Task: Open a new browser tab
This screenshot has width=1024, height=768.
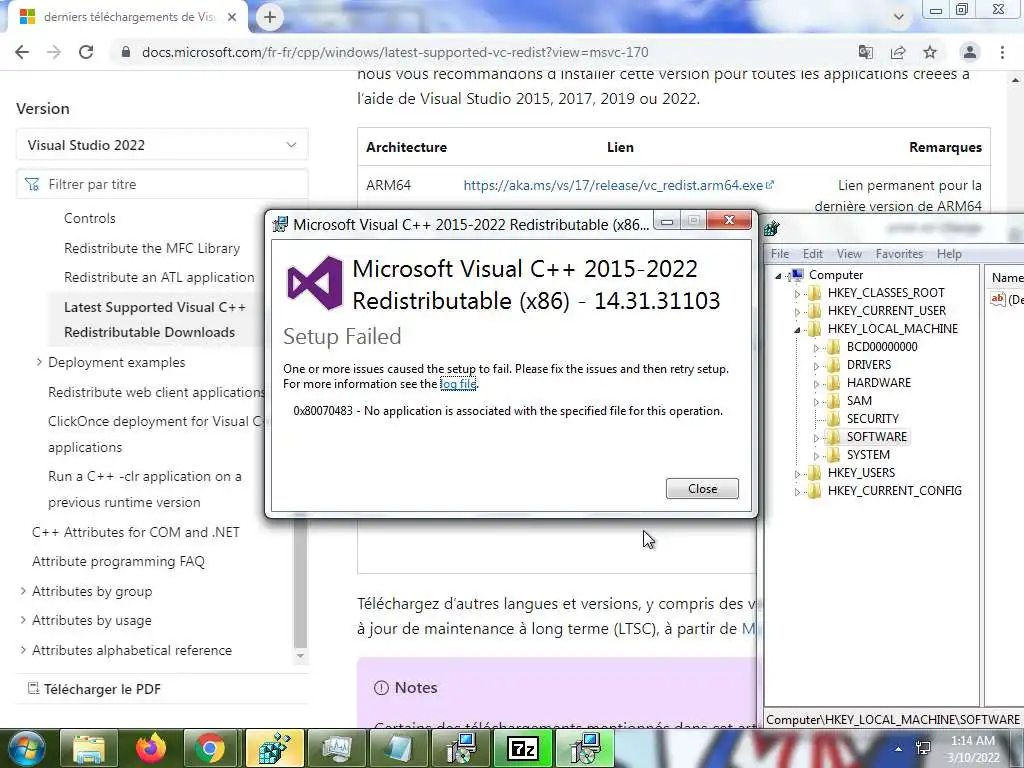Action: [270, 17]
